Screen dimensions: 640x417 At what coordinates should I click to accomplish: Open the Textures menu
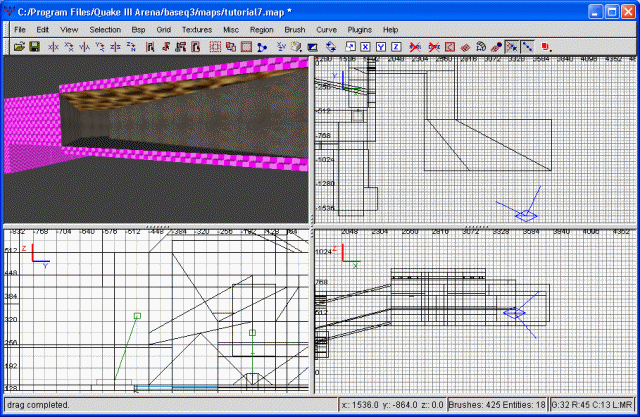click(x=197, y=30)
